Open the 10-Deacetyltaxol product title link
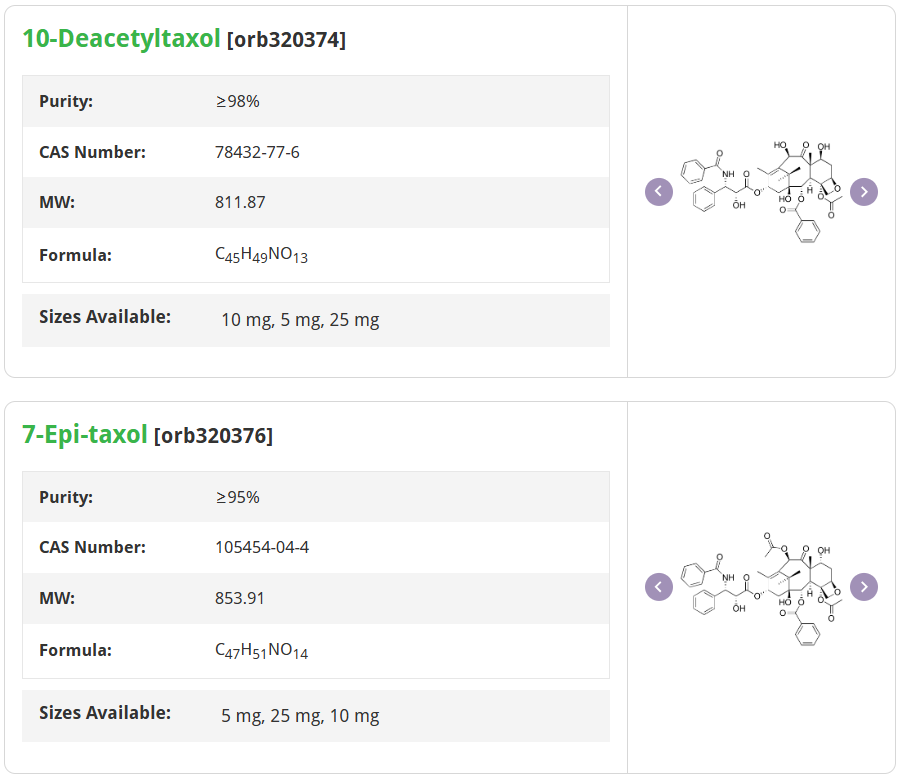The image size is (901, 779). point(121,39)
